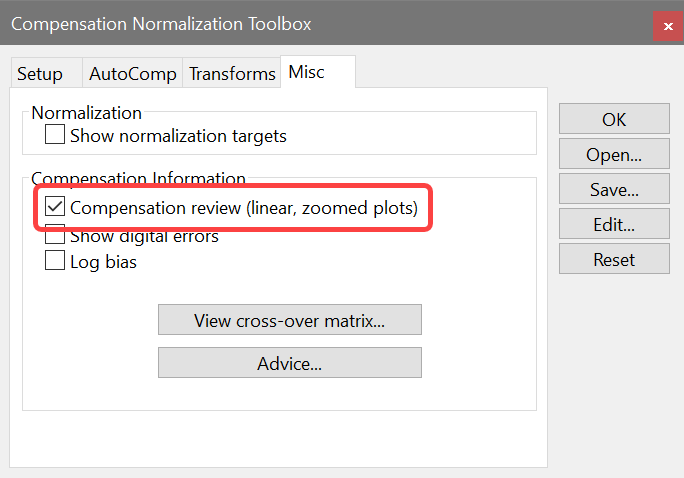Reset the compensation settings

pos(614,260)
